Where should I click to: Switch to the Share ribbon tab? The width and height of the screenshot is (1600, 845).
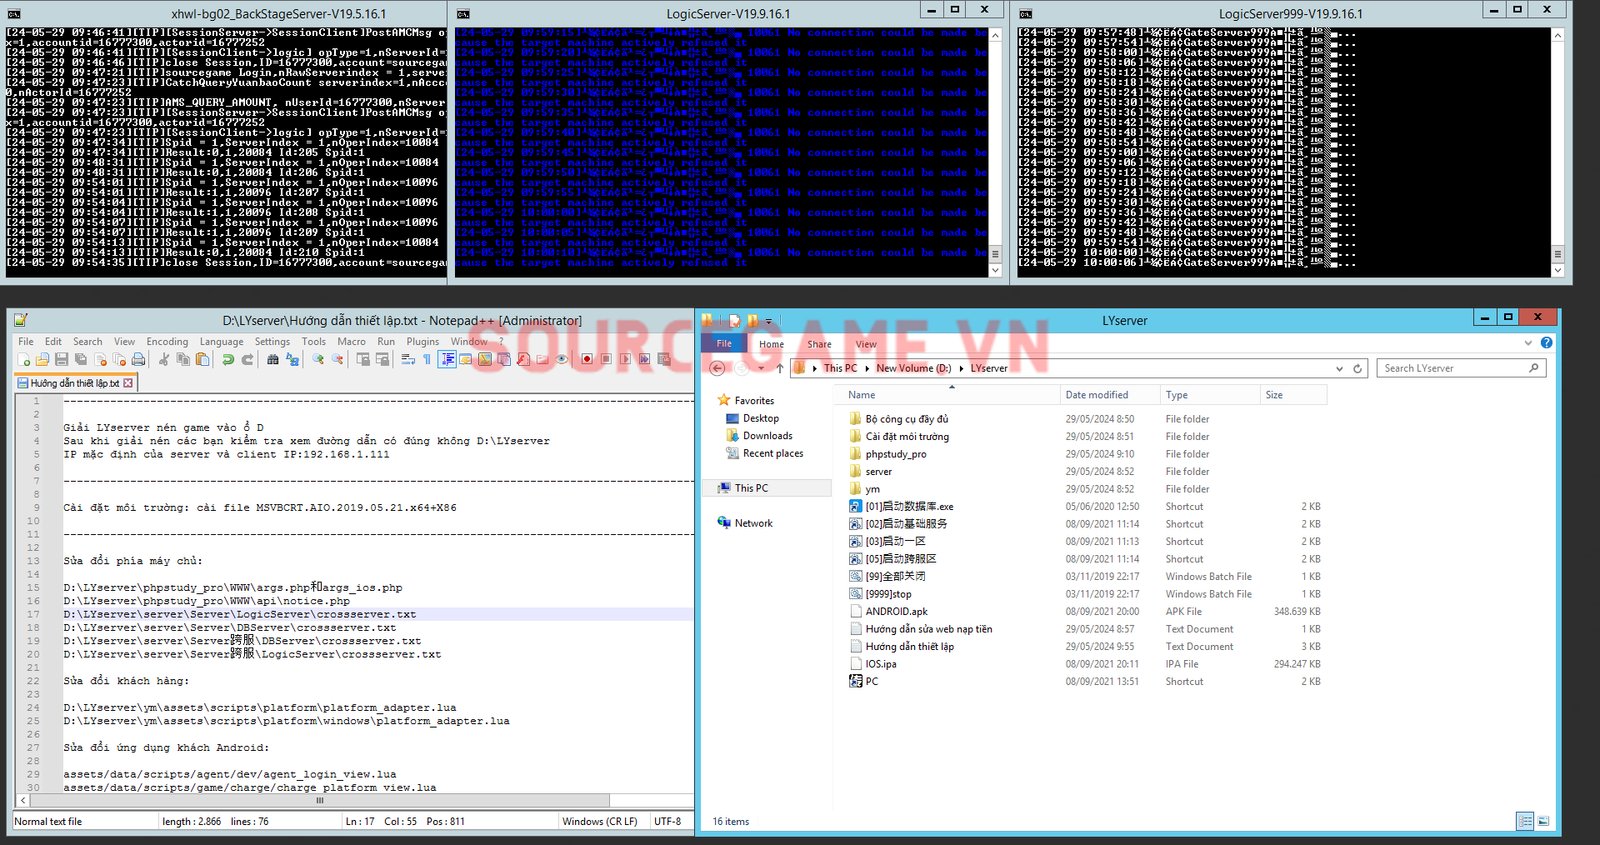tap(819, 344)
